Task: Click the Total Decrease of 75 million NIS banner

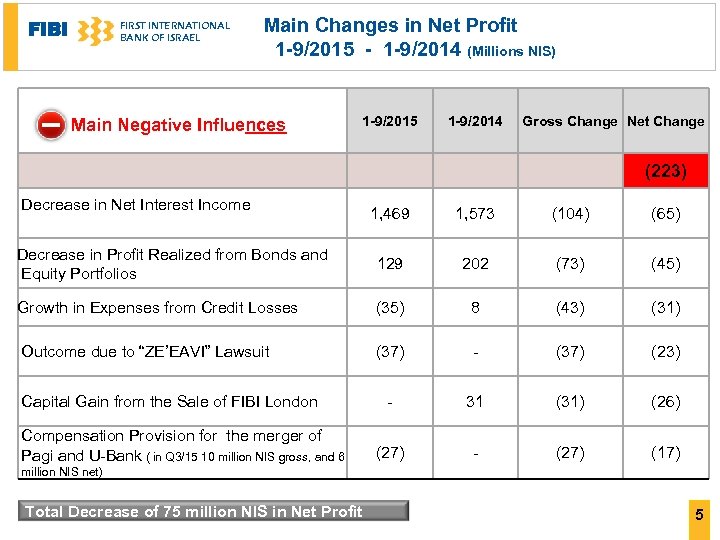Action: 213,511
